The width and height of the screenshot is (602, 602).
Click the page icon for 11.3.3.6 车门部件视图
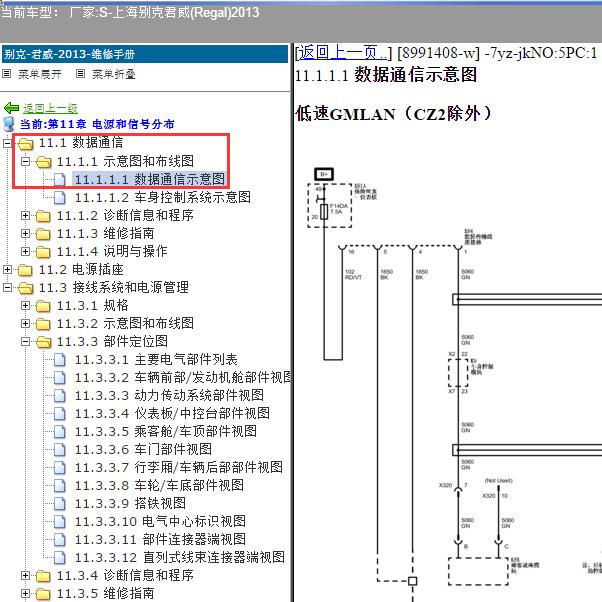click(x=60, y=450)
